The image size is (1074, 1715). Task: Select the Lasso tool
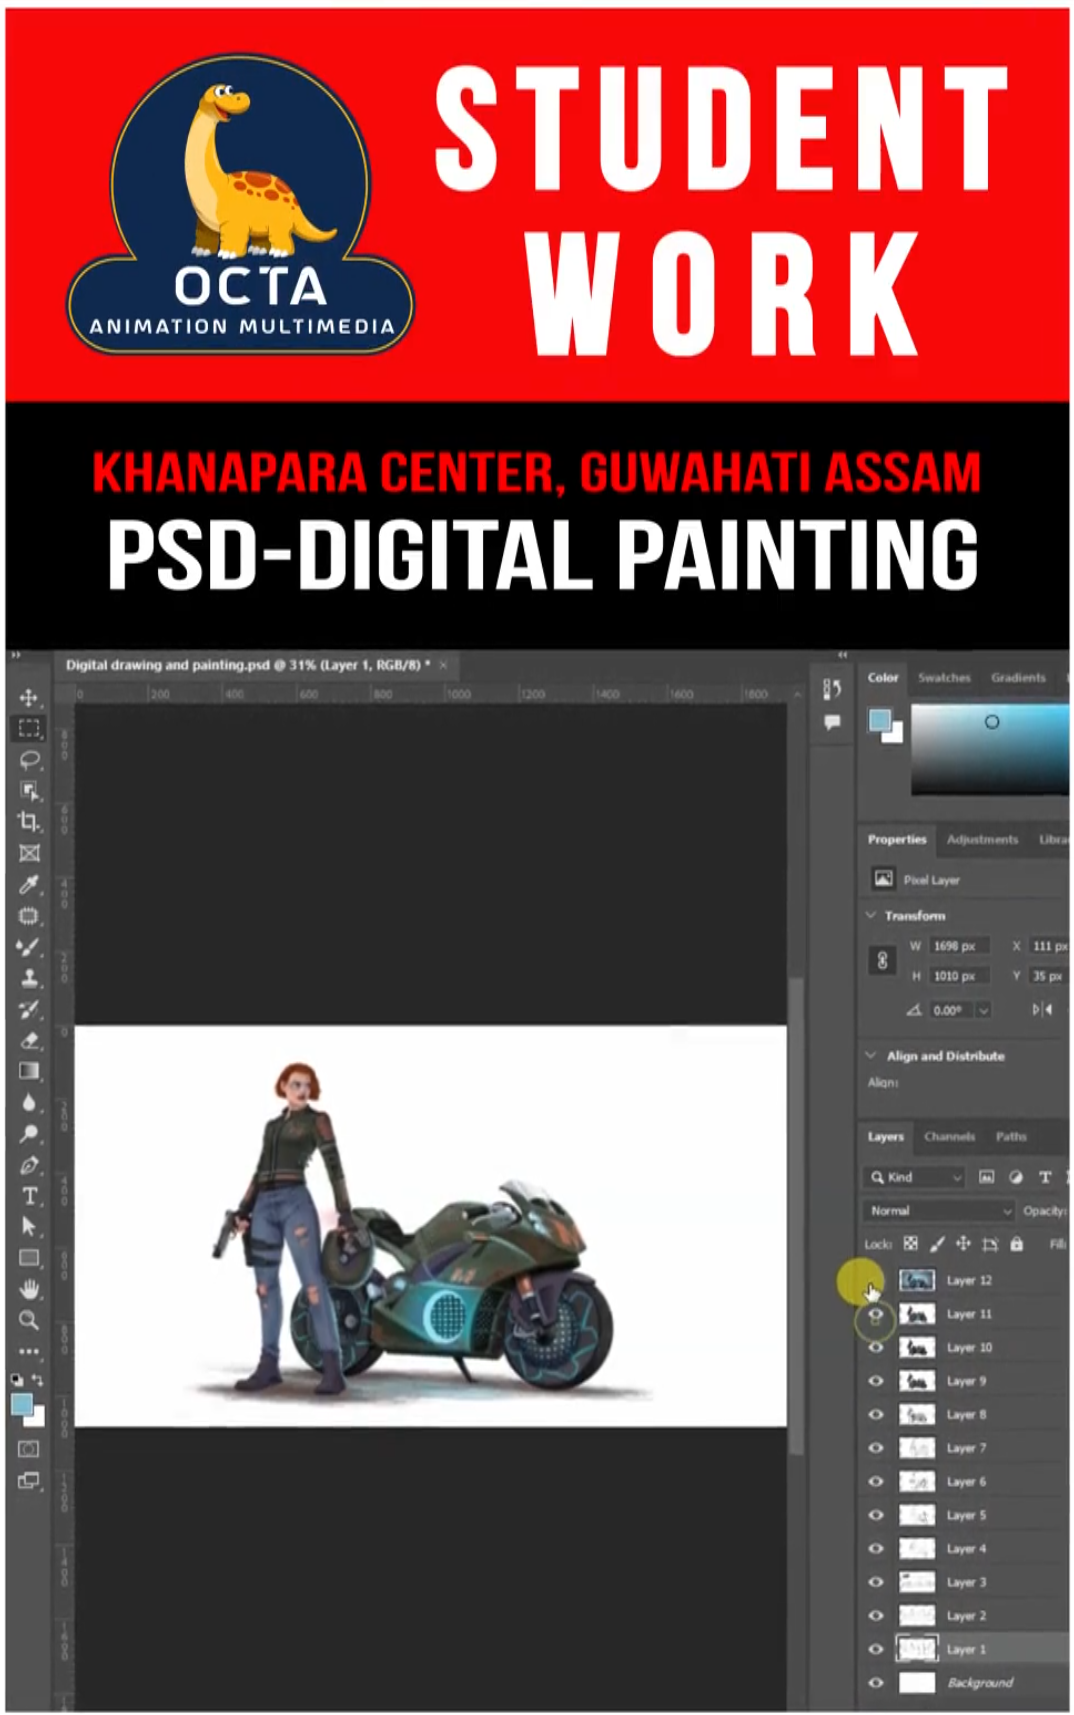[x=29, y=760]
